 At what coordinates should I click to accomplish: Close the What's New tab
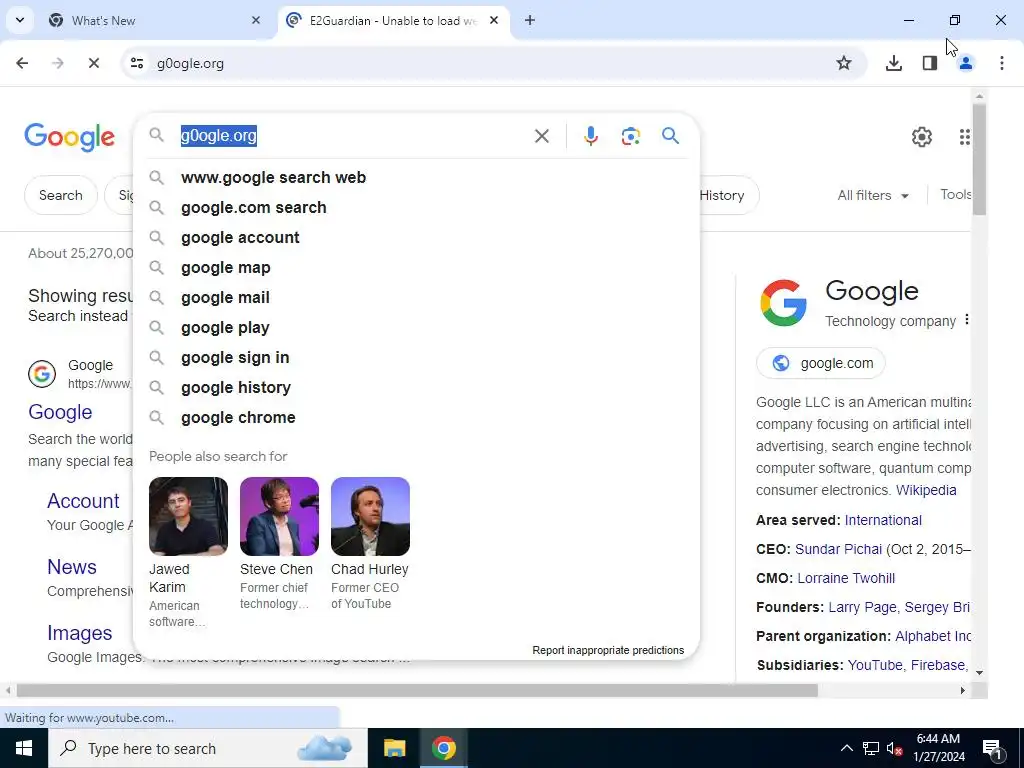[256, 20]
